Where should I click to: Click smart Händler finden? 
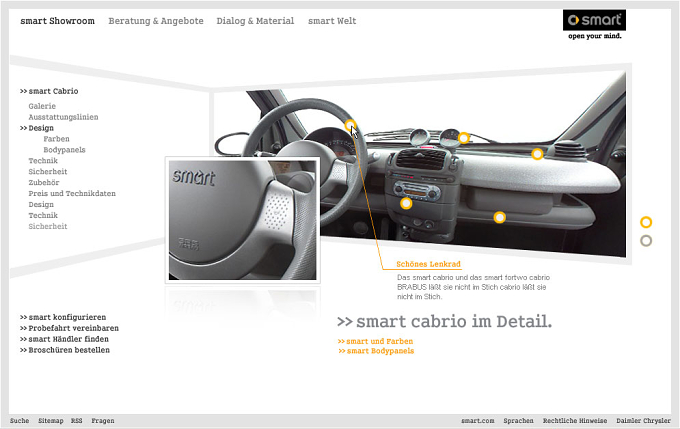(64, 339)
